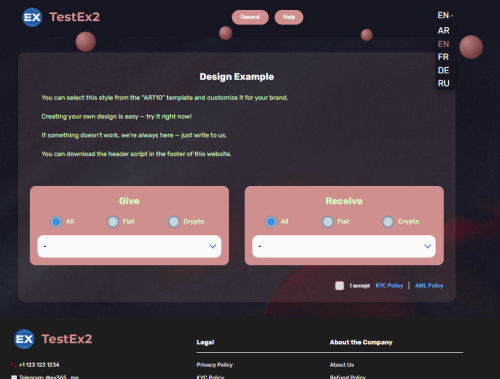Click the Legal footer heading

(205, 342)
